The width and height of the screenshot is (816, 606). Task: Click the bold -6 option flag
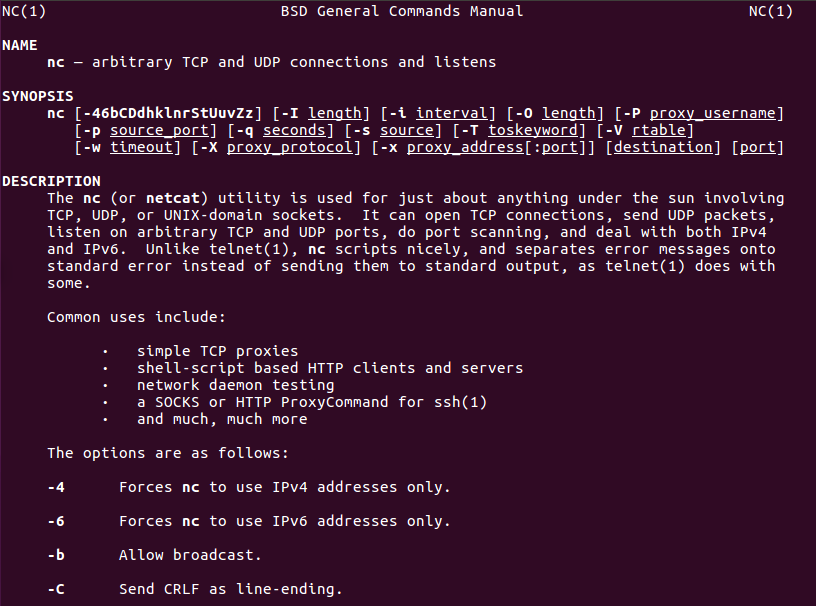pyautogui.click(x=56, y=521)
